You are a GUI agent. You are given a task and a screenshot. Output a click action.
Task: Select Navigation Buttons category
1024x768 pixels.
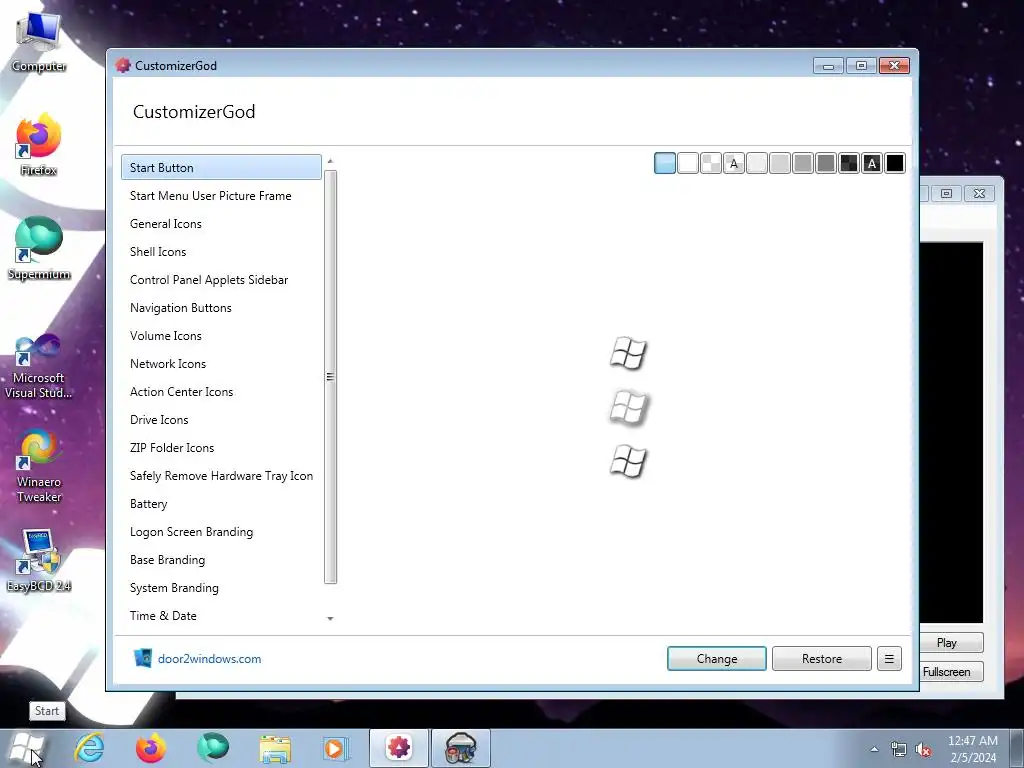(221, 308)
